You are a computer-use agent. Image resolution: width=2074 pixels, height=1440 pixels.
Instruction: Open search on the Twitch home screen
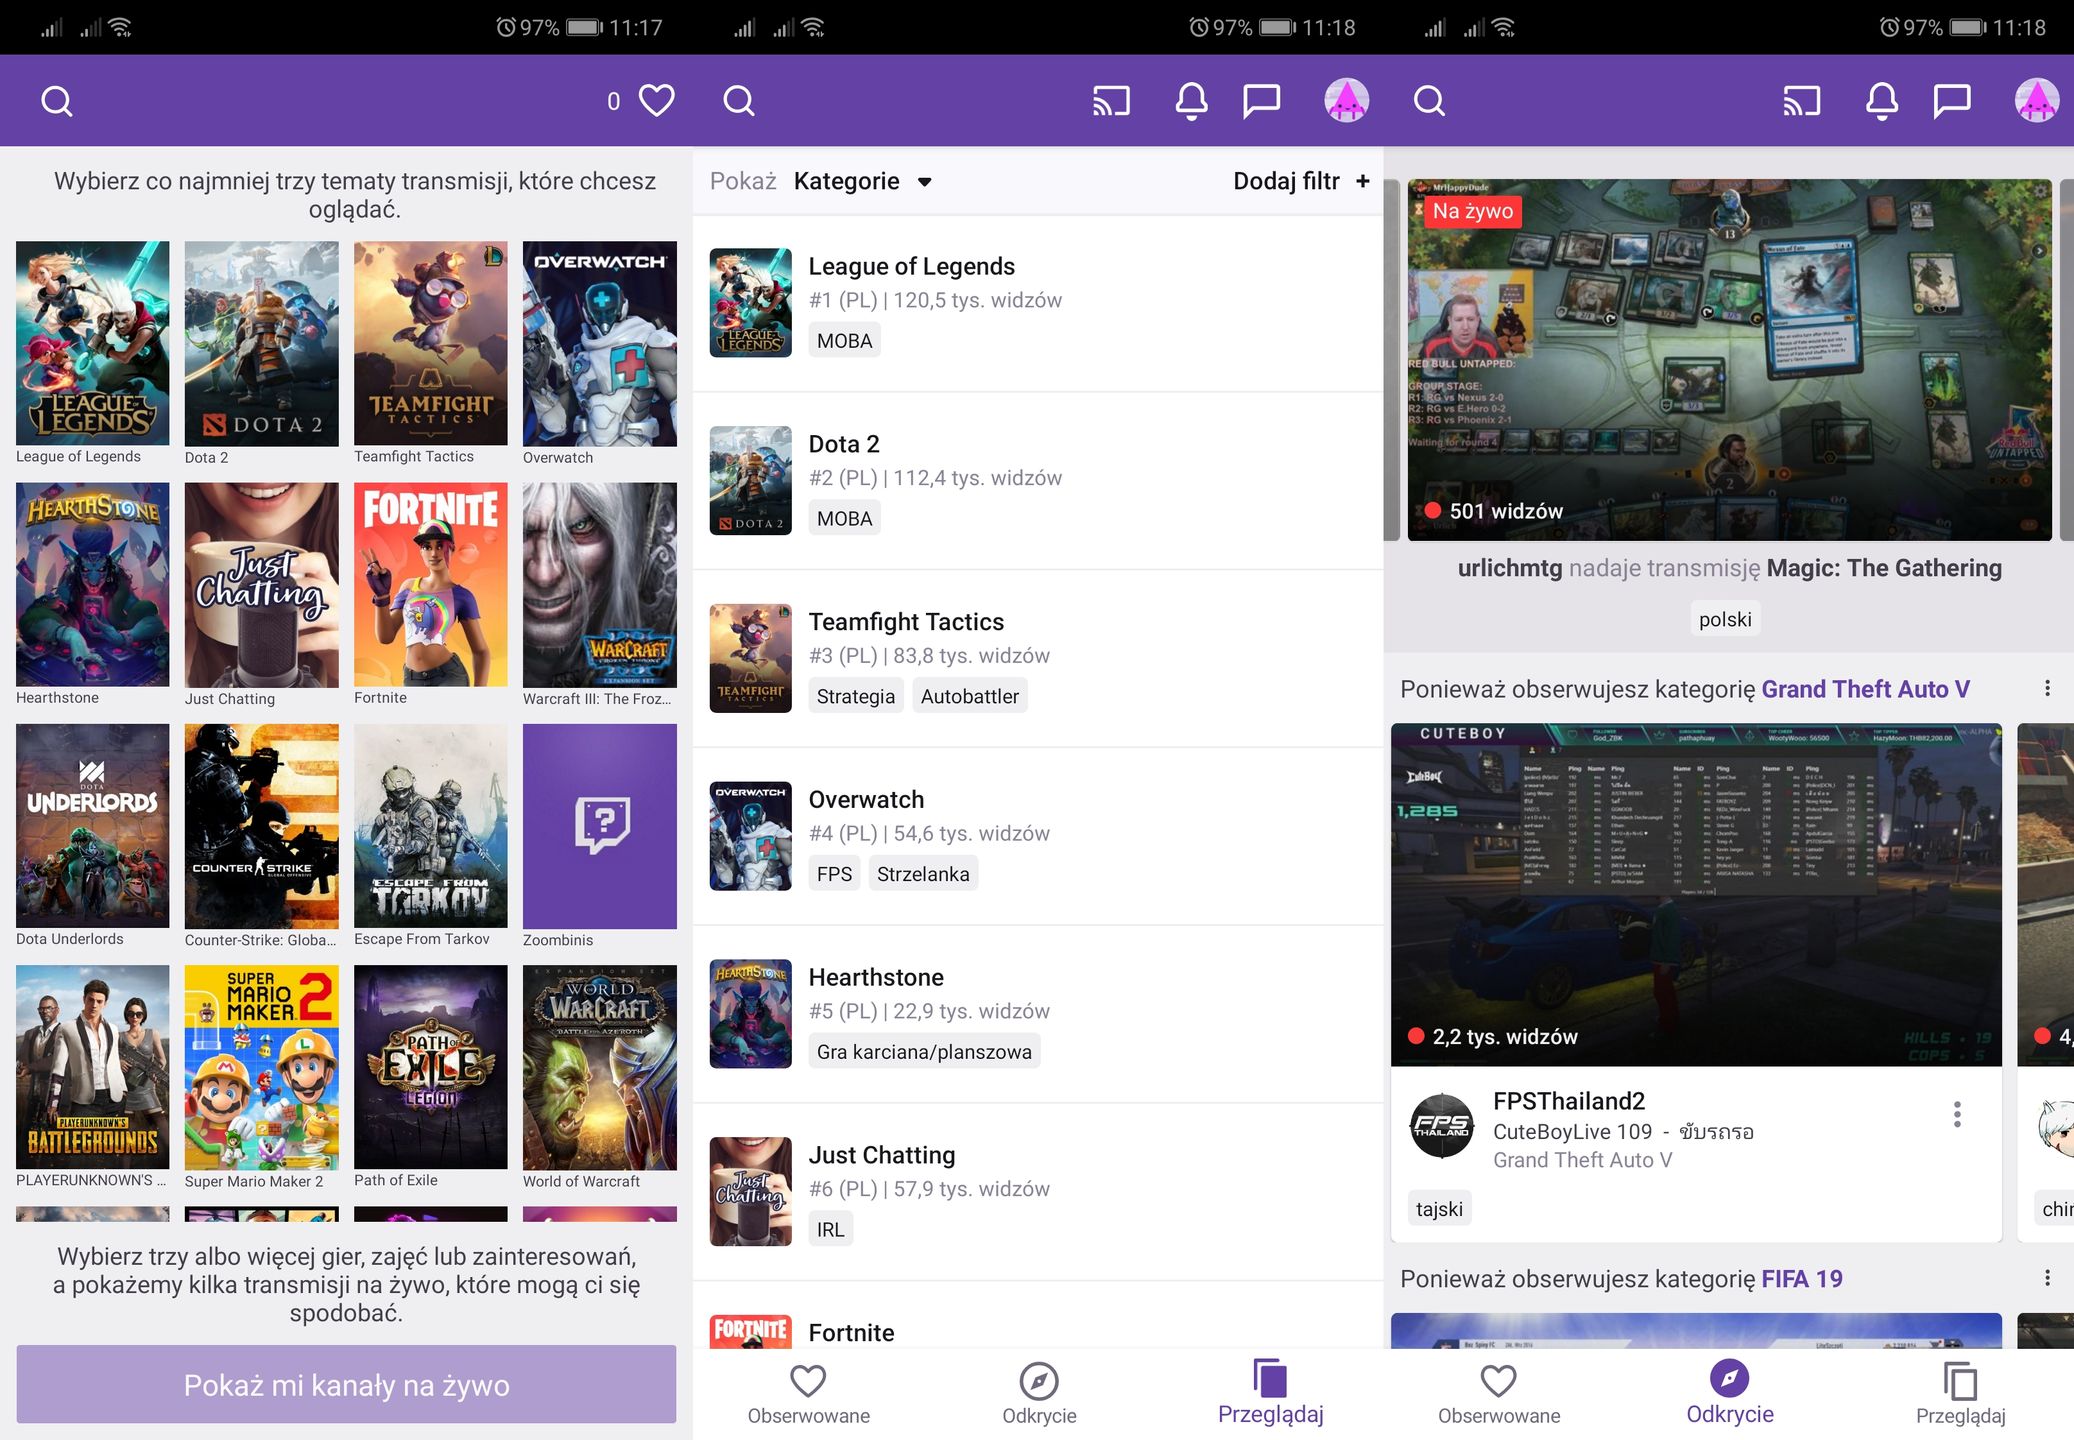click(56, 100)
